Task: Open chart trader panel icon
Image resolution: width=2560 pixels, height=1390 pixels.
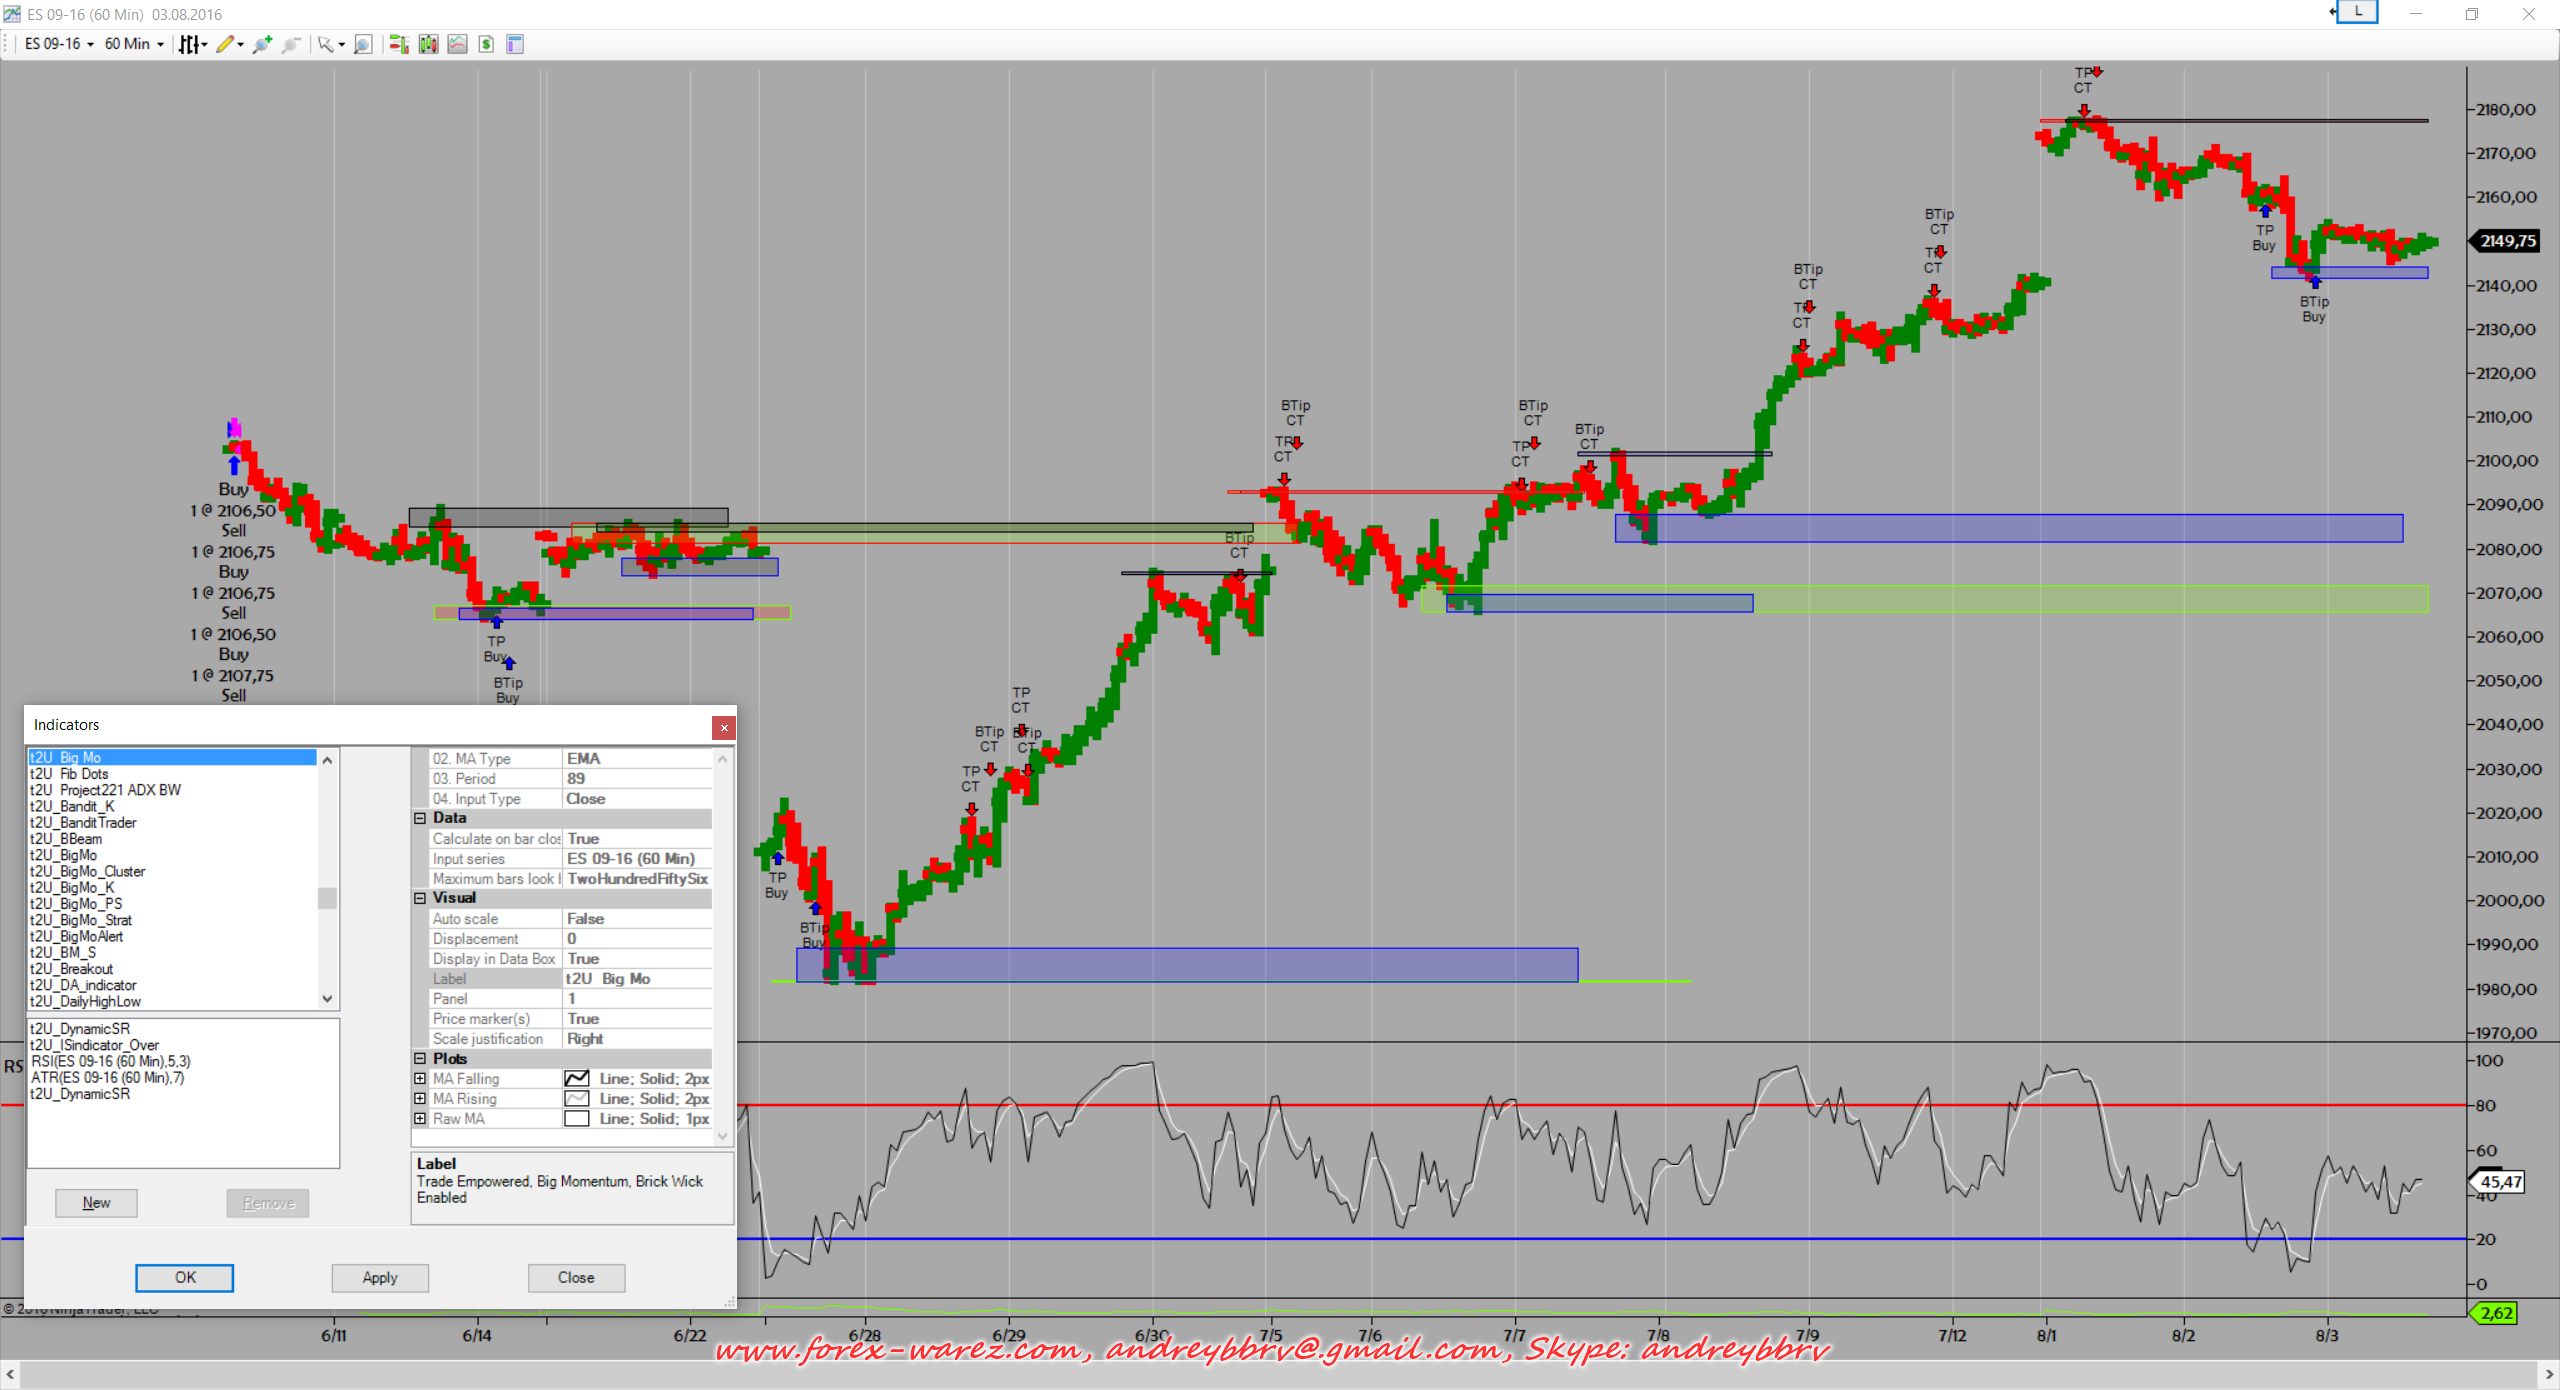Action: click(399, 44)
